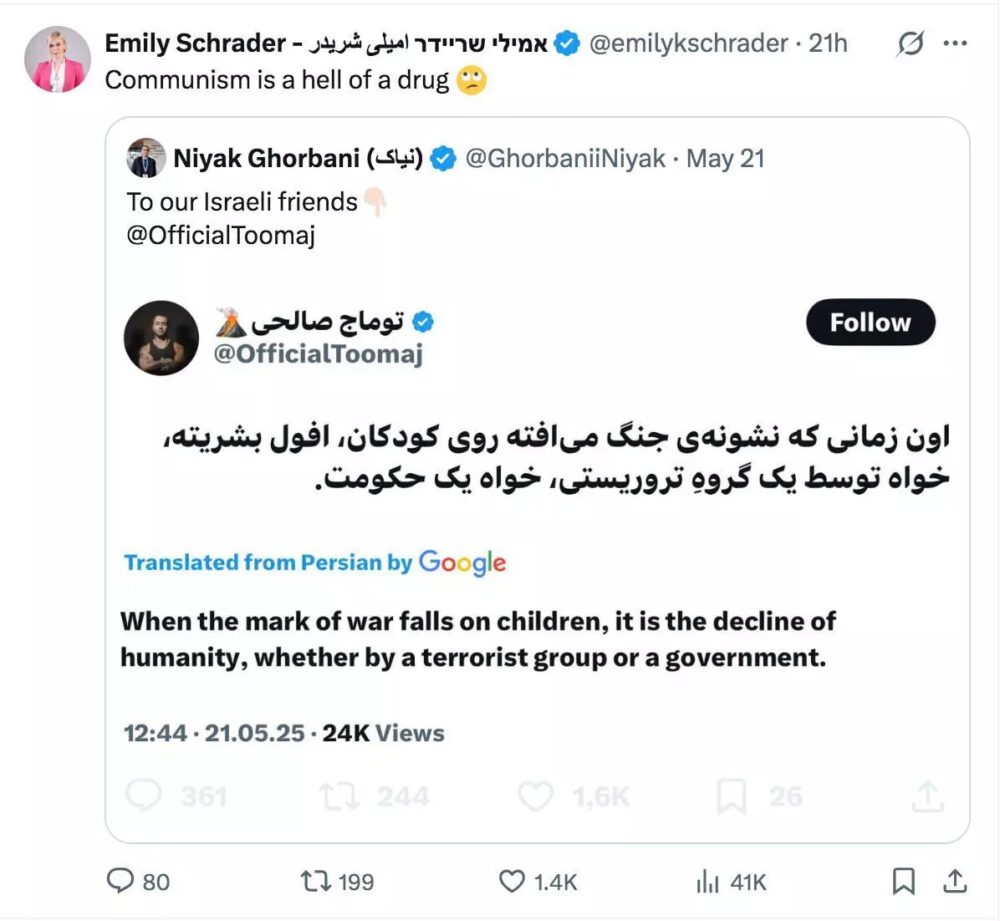
Task: Open Emily Schrader's profile picture
Action: click(x=57, y=60)
